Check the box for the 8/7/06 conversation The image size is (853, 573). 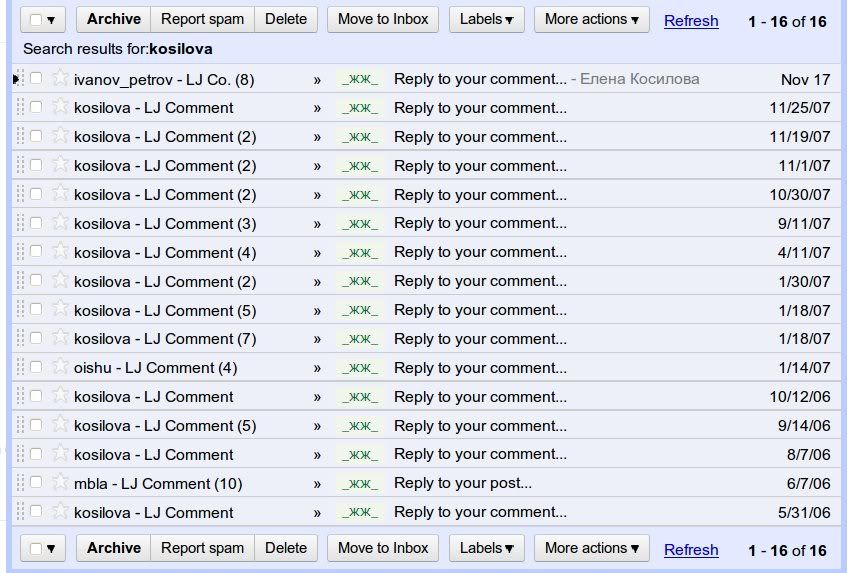[36, 454]
